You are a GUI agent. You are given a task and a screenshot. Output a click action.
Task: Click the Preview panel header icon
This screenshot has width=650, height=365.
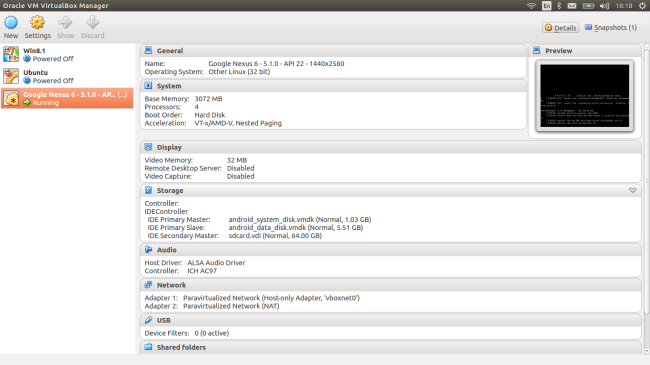pyautogui.click(x=536, y=51)
